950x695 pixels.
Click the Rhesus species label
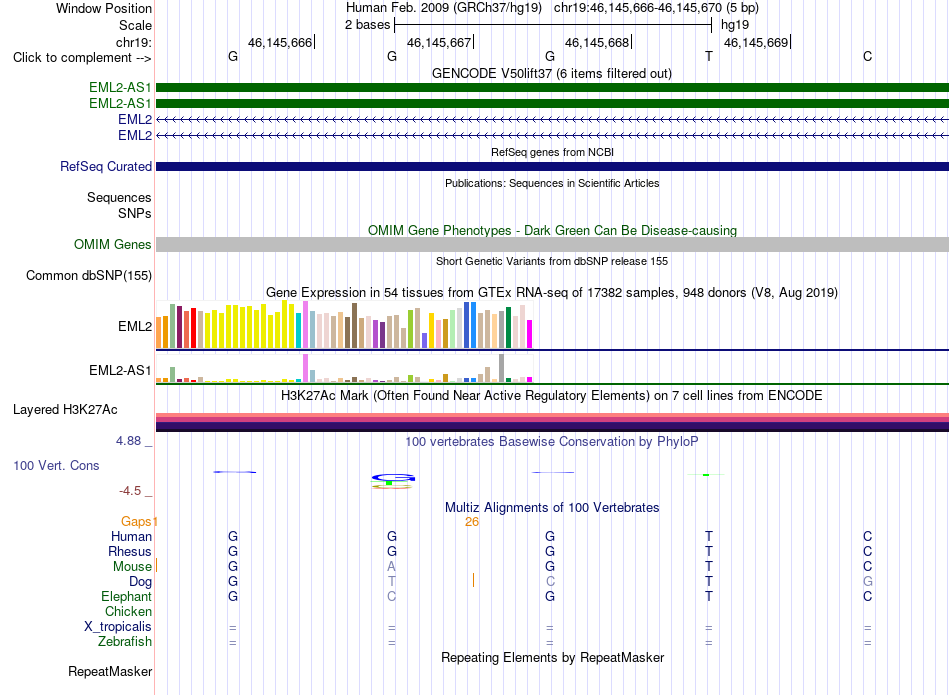tap(130, 551)
